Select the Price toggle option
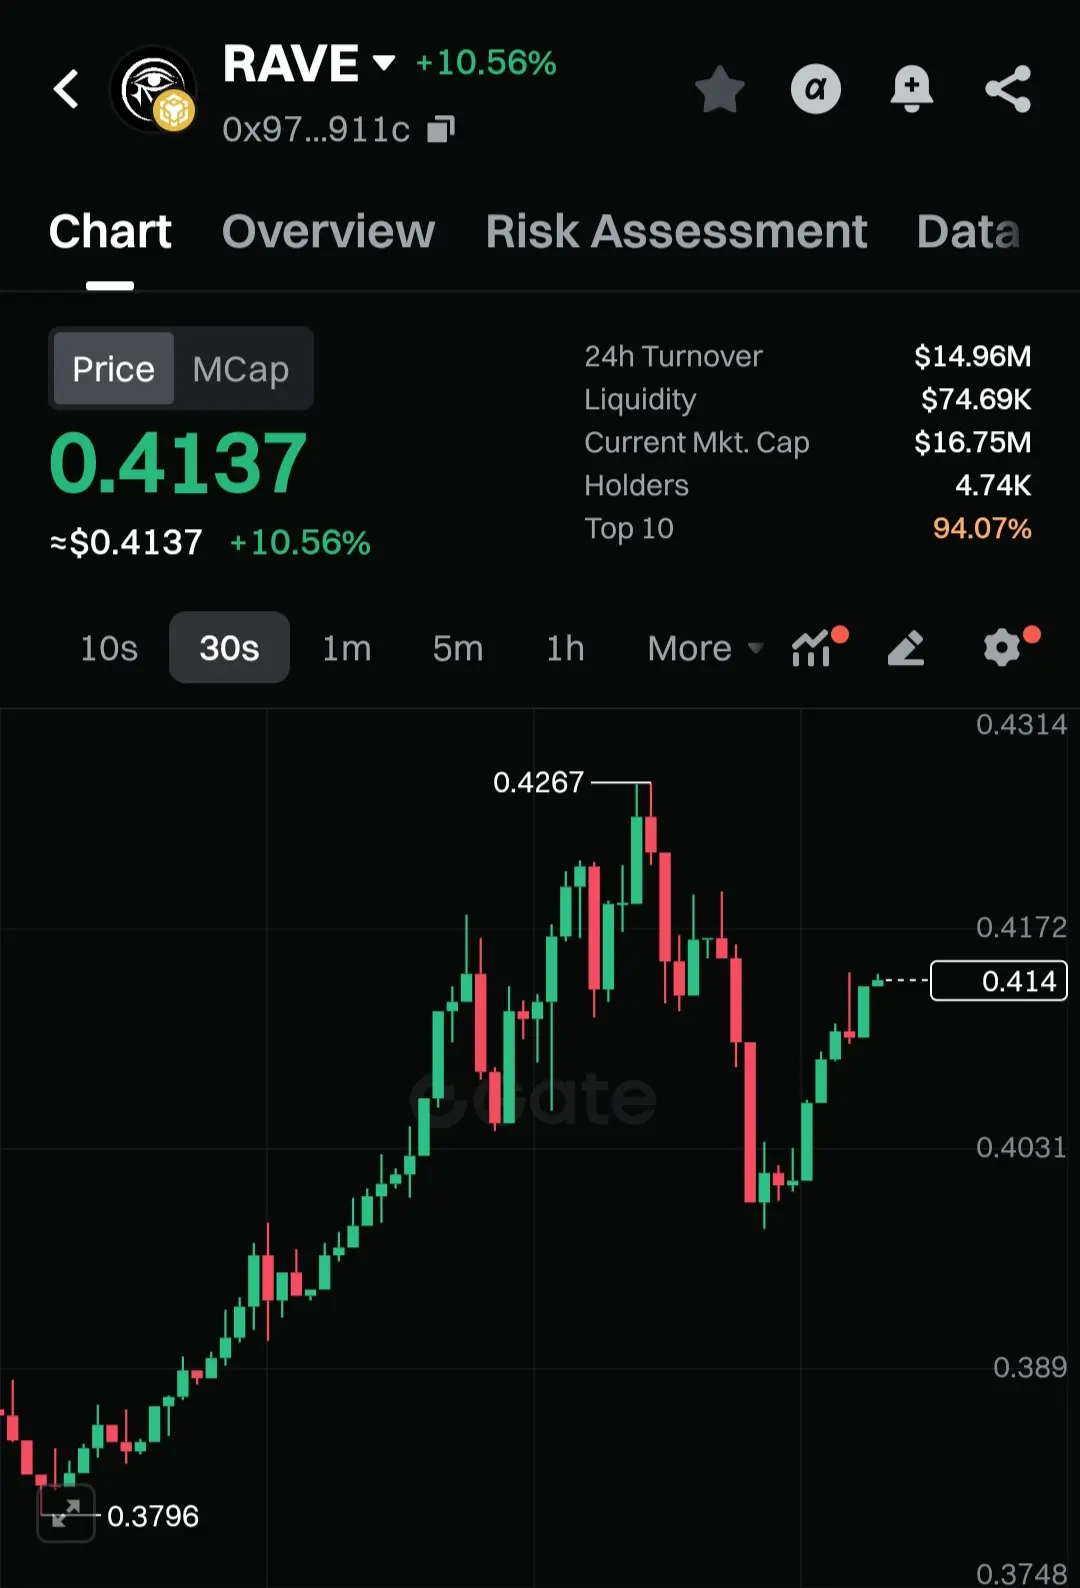 (114, 369)
